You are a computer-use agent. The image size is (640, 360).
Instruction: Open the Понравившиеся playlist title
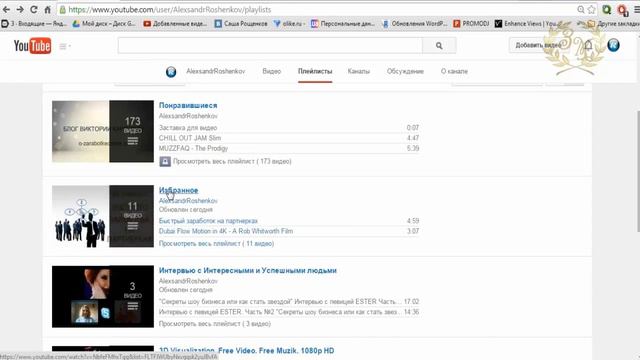pos(188,105)
